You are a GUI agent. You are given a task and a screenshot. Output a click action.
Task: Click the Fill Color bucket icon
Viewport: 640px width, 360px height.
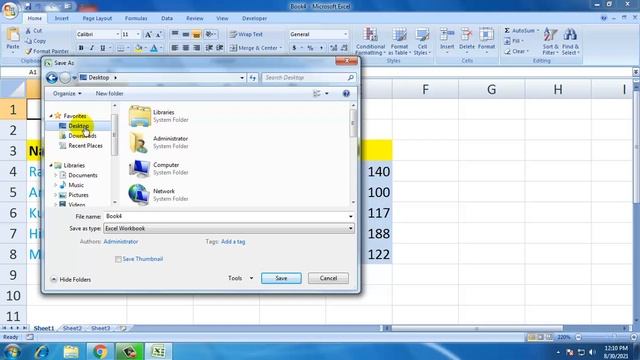139,48
